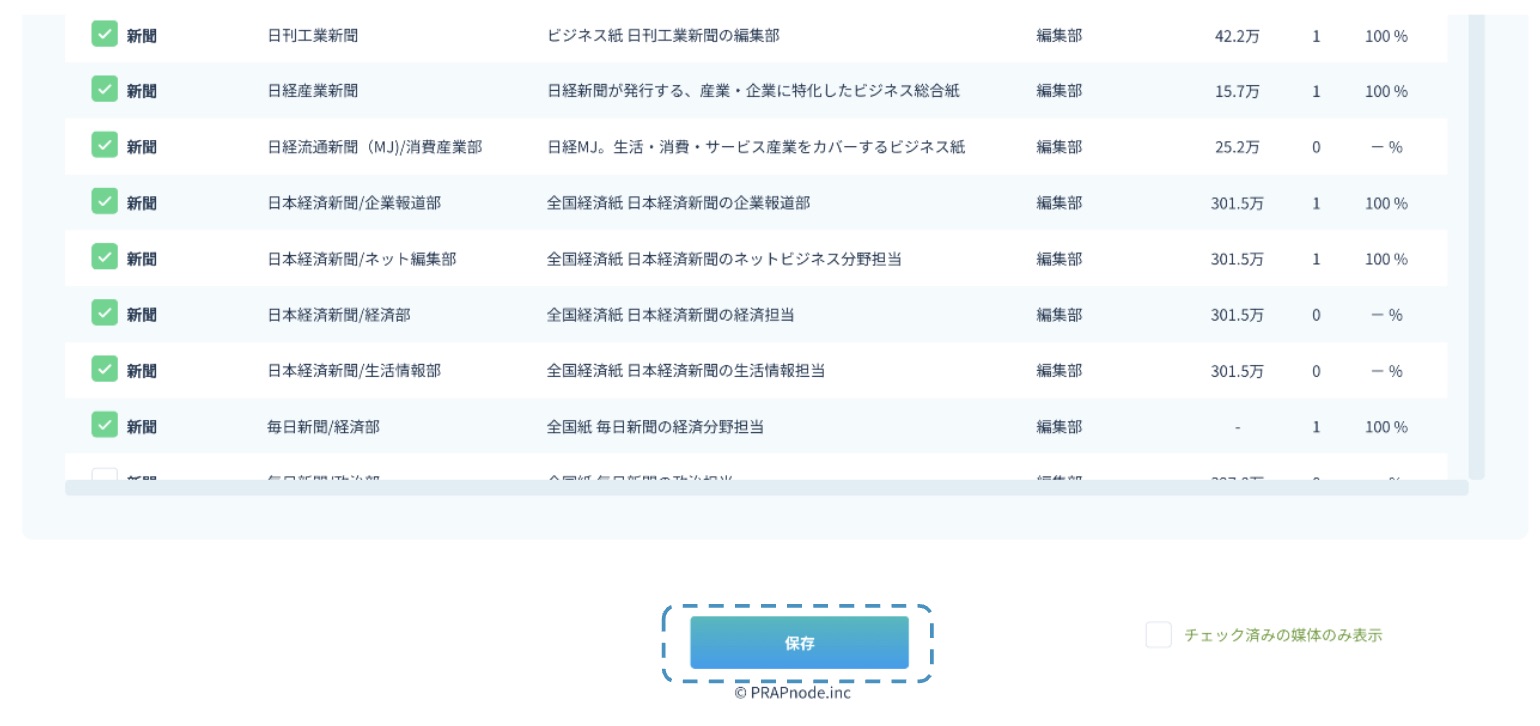The width and height of the screenshot is (1540, 726).
Task: Click the チェック済みの媒体のみ表示 label text
Action: [x=1283, y=635]
